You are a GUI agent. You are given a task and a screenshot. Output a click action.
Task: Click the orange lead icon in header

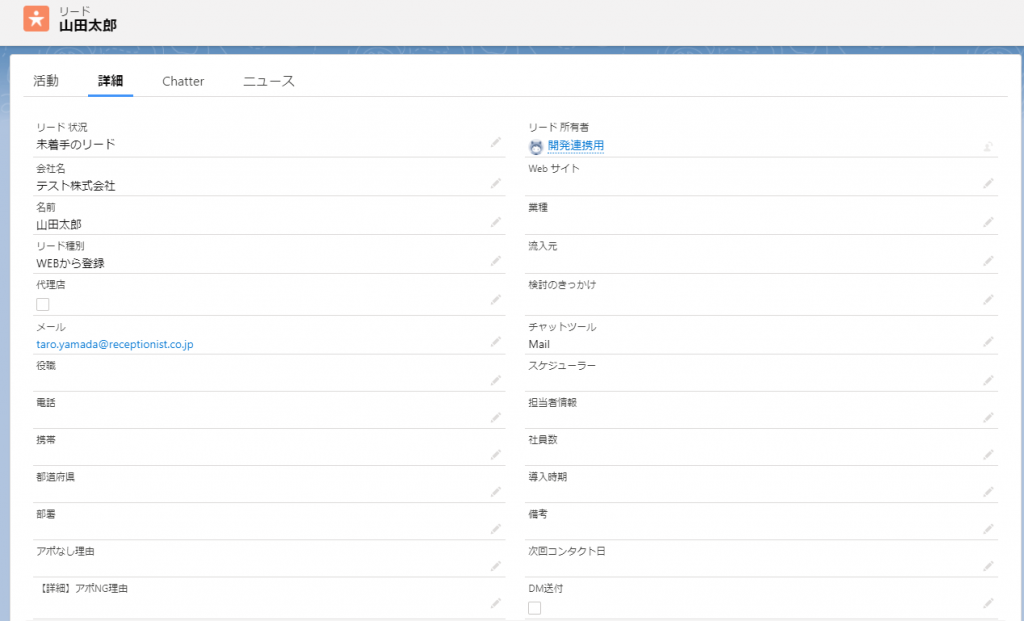point(36,18)
